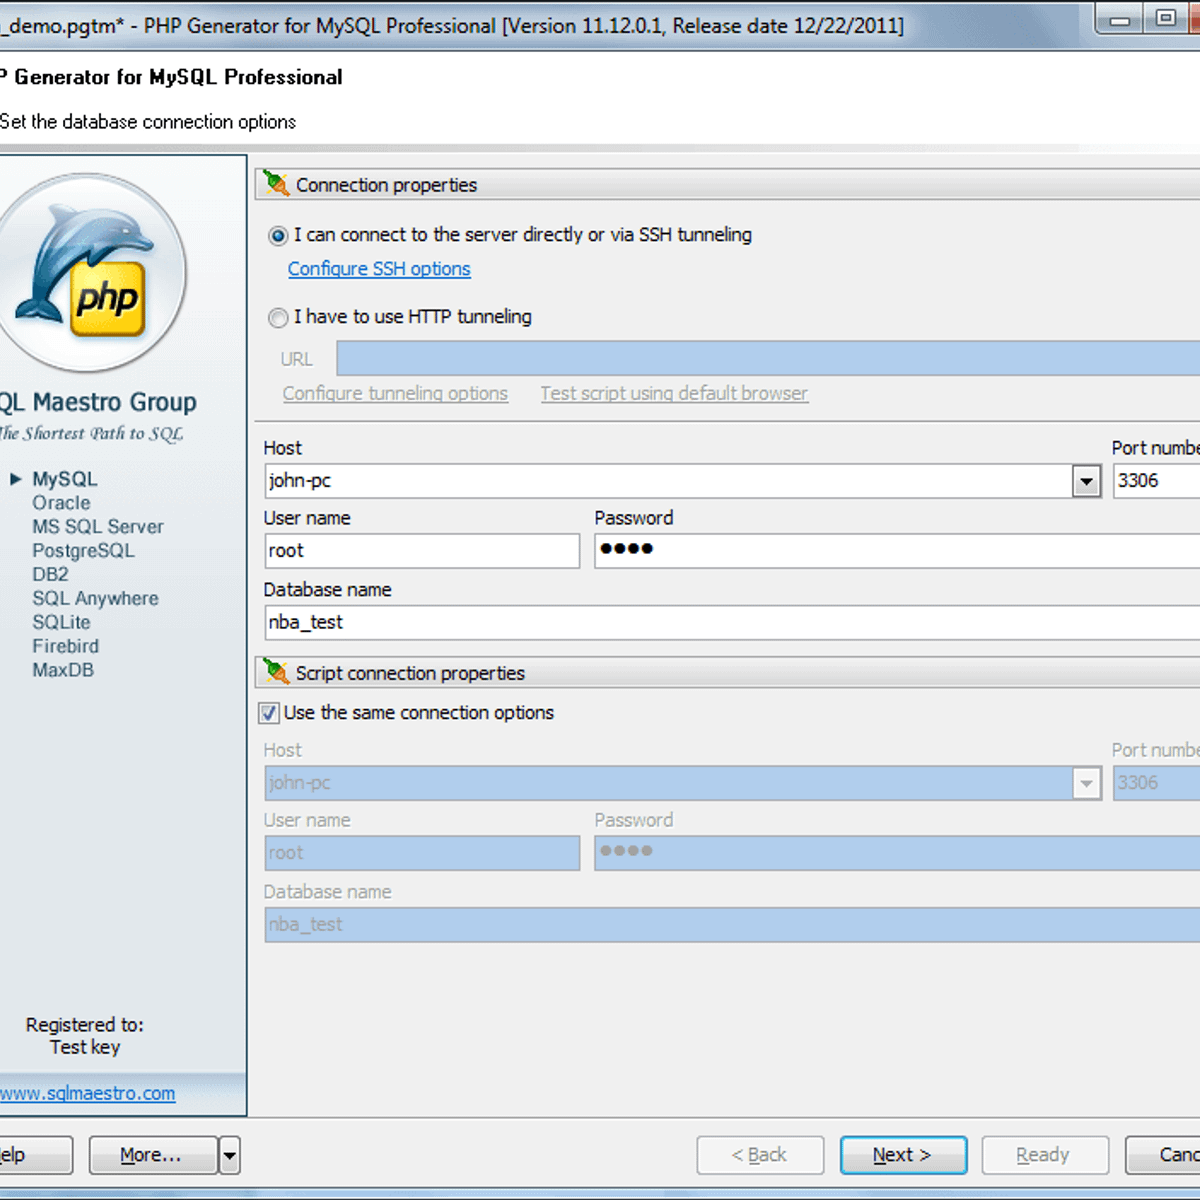Click the maximize window icon

pyautogui.click(x=1166, y=19)
